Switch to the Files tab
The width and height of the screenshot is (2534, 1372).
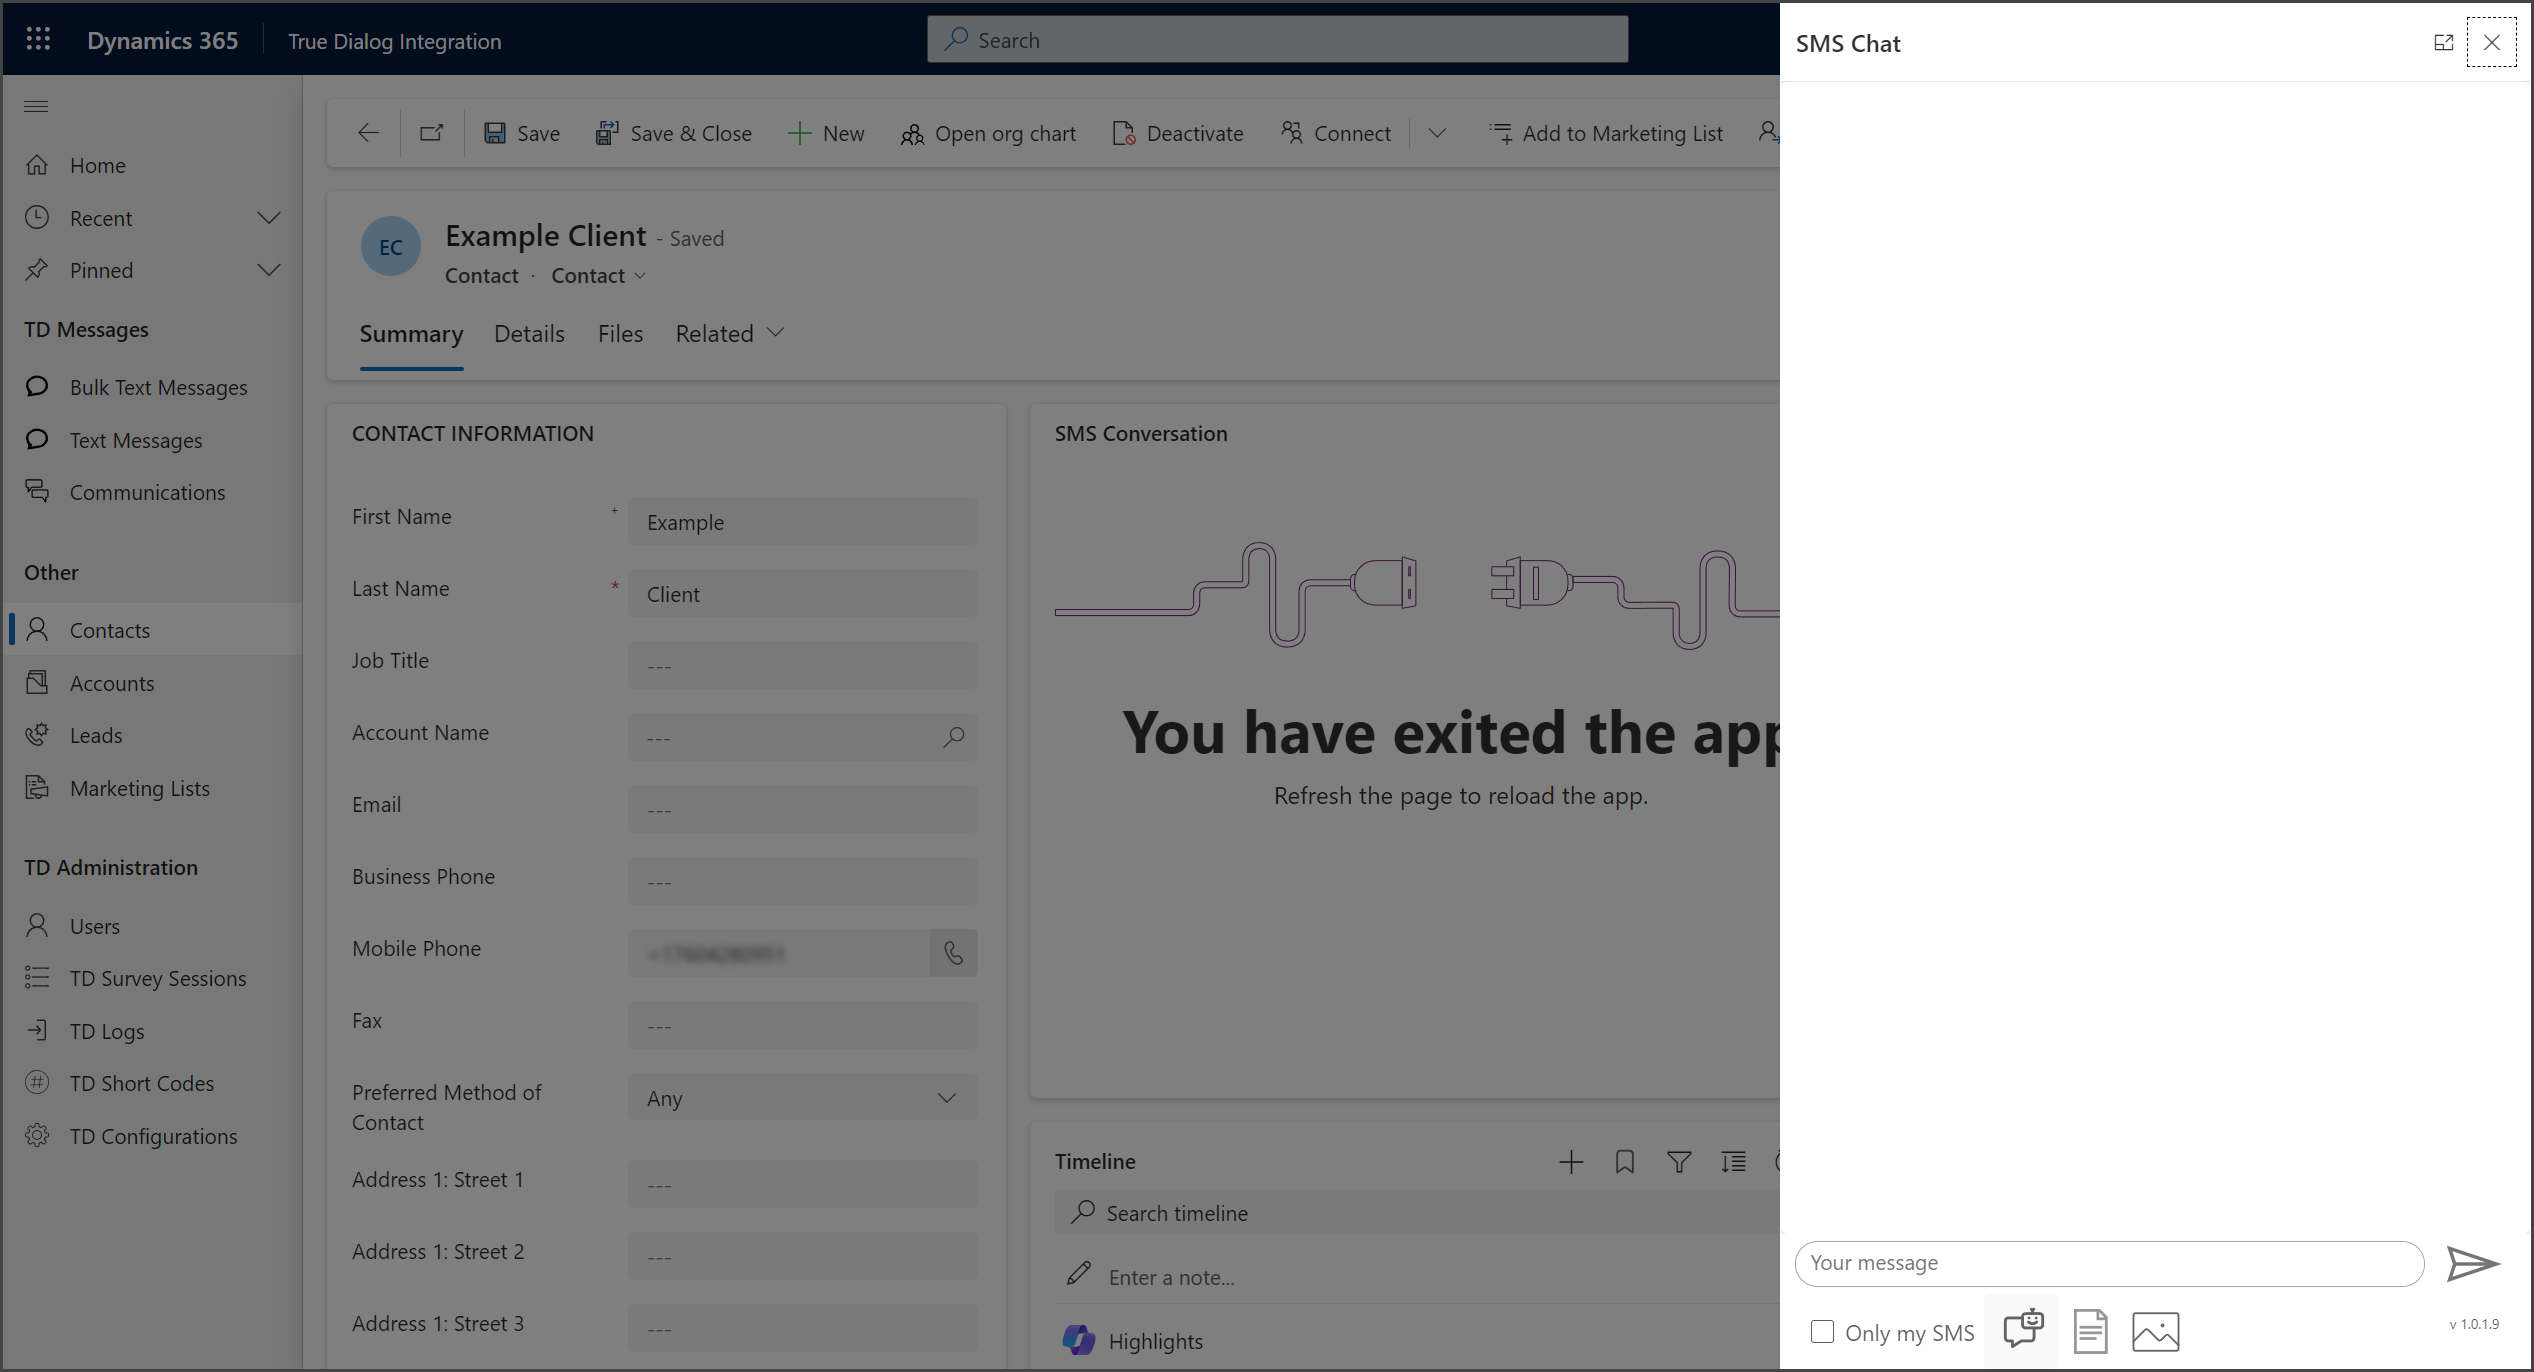pyautogui.click(x=620, y=334)
